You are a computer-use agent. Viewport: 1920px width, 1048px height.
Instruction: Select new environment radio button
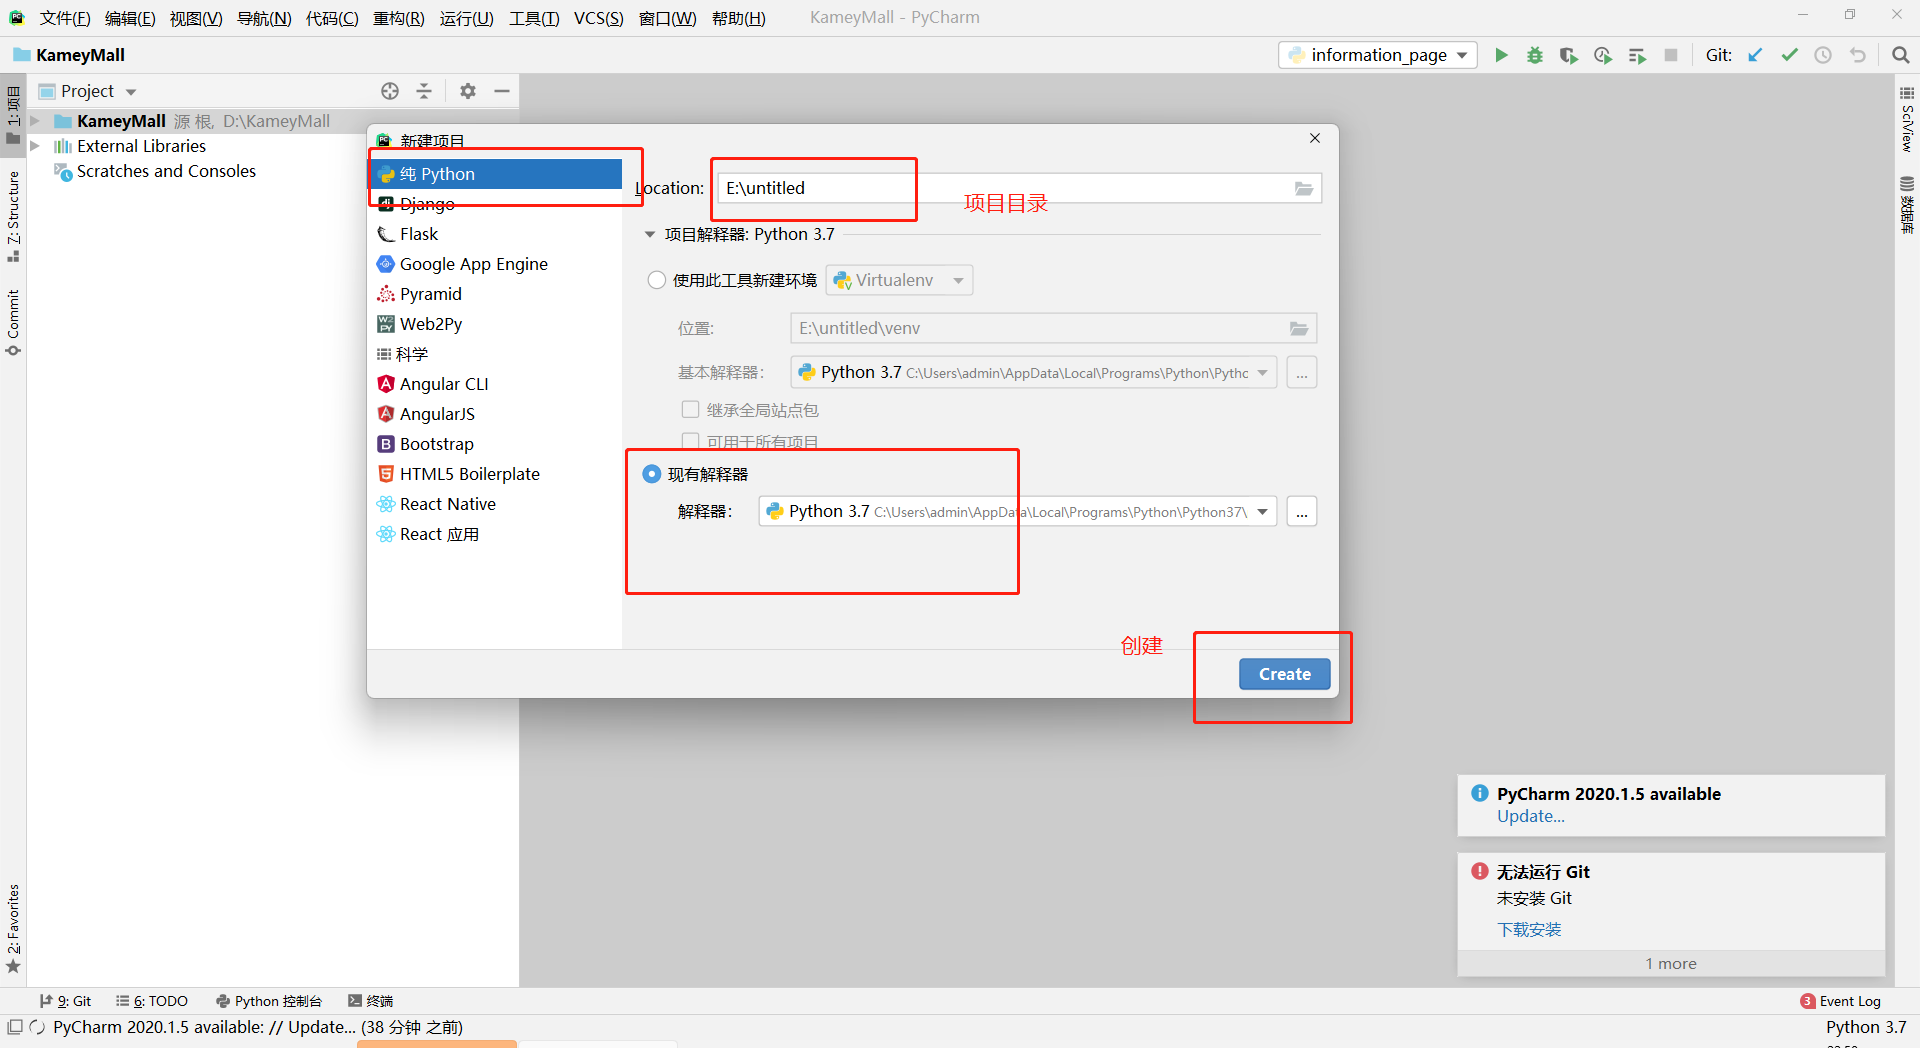pos(657,280)
